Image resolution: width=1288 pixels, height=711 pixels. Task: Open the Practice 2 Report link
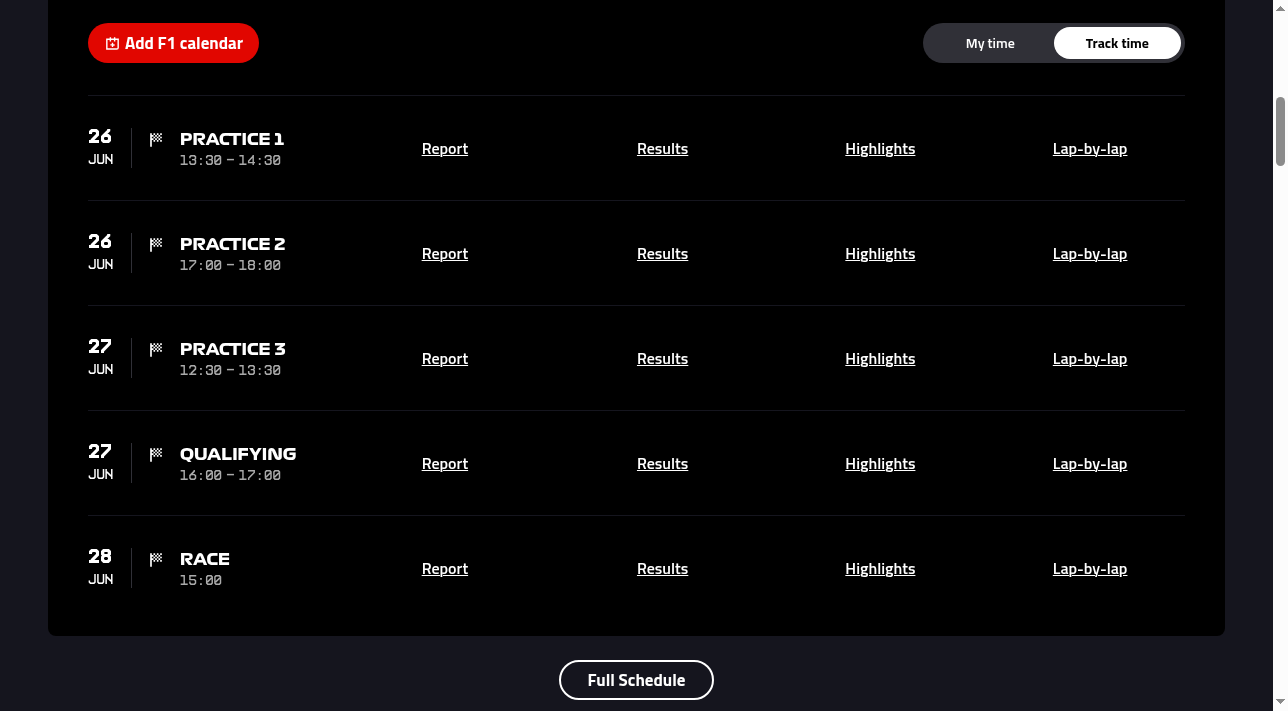pyautogui.click(x=445, y=254)
